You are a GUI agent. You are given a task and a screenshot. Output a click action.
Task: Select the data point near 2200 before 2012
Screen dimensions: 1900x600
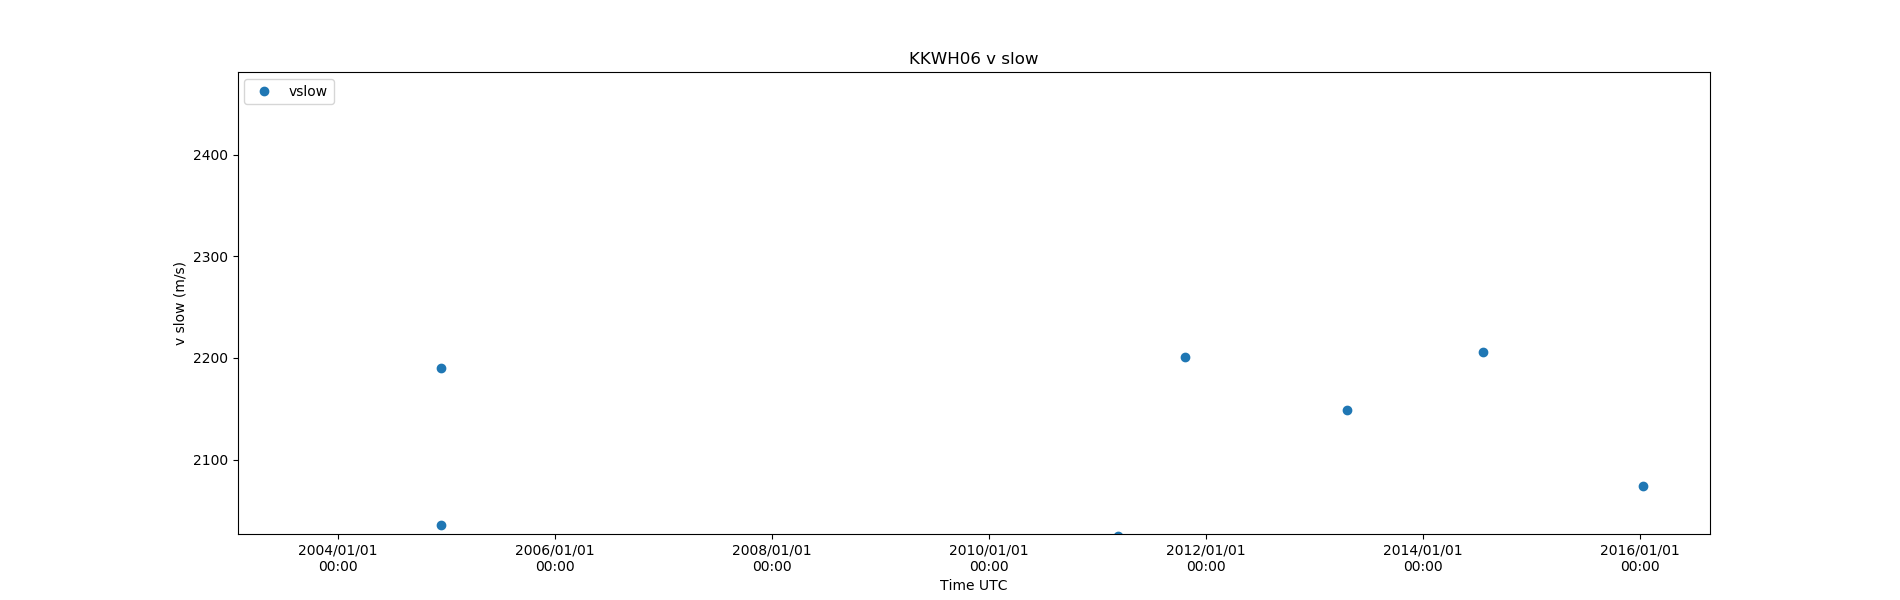tap(1185, 357)
